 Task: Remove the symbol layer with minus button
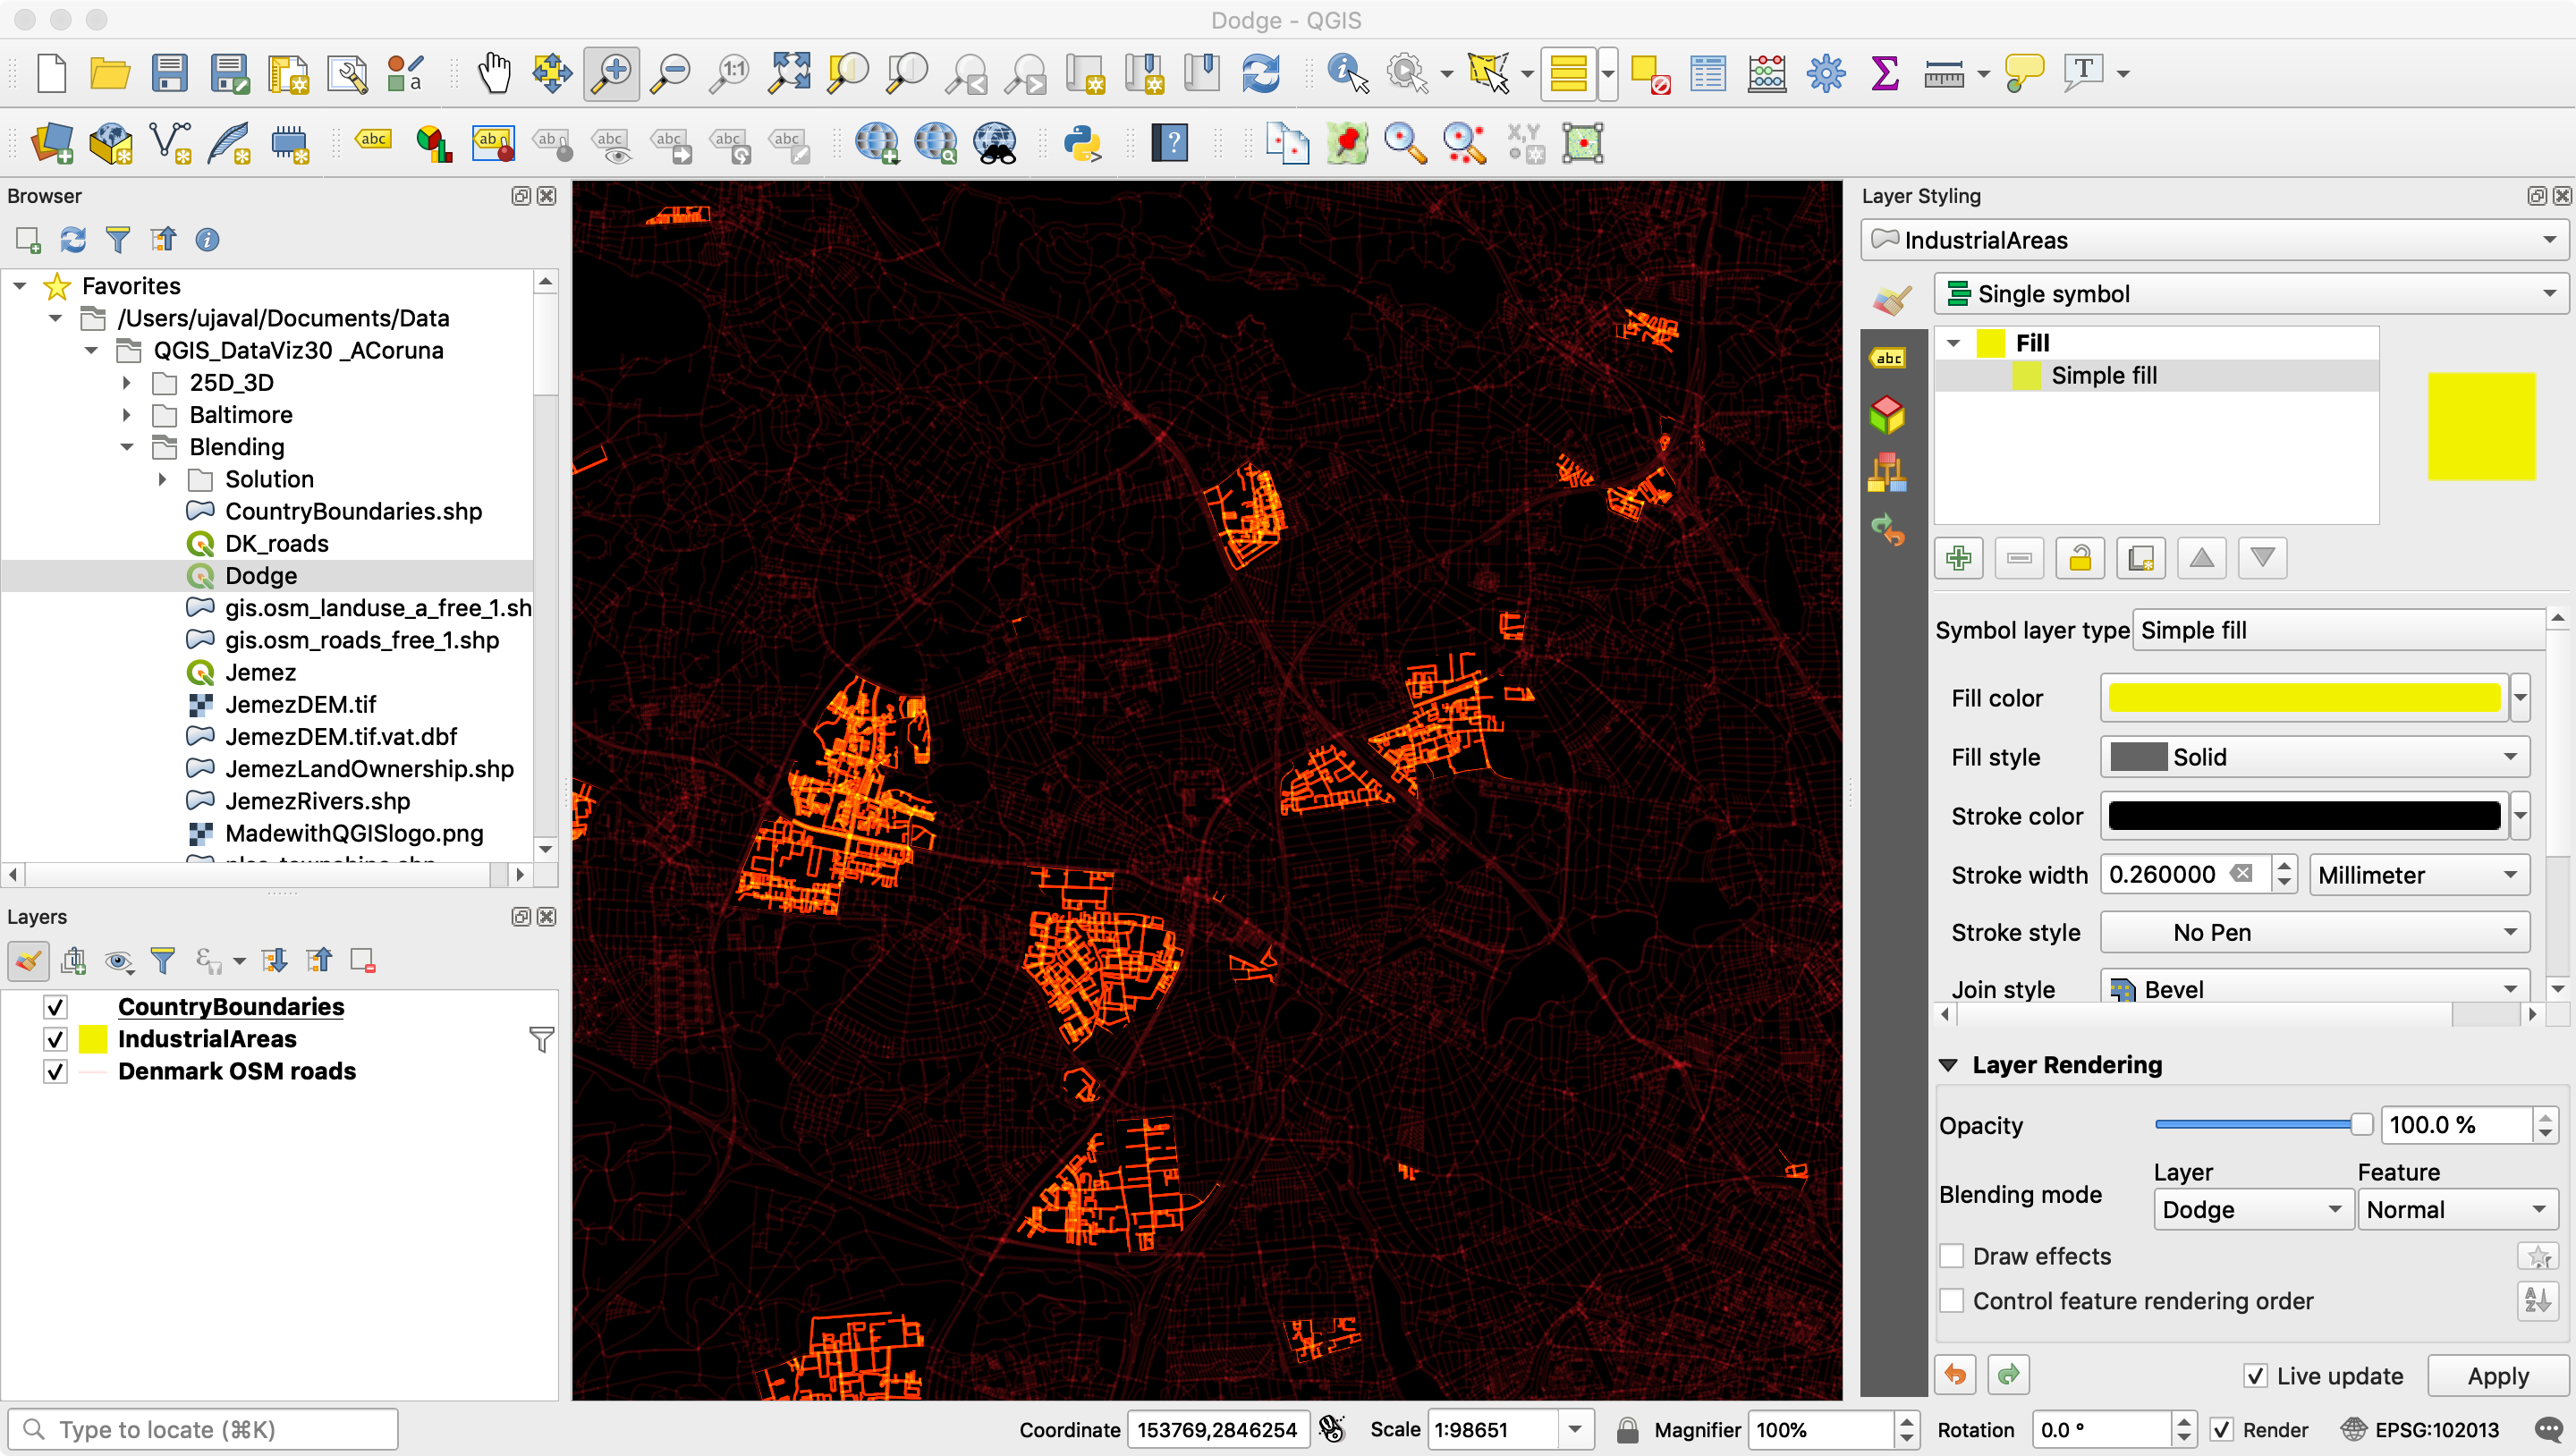(2019, 558)
